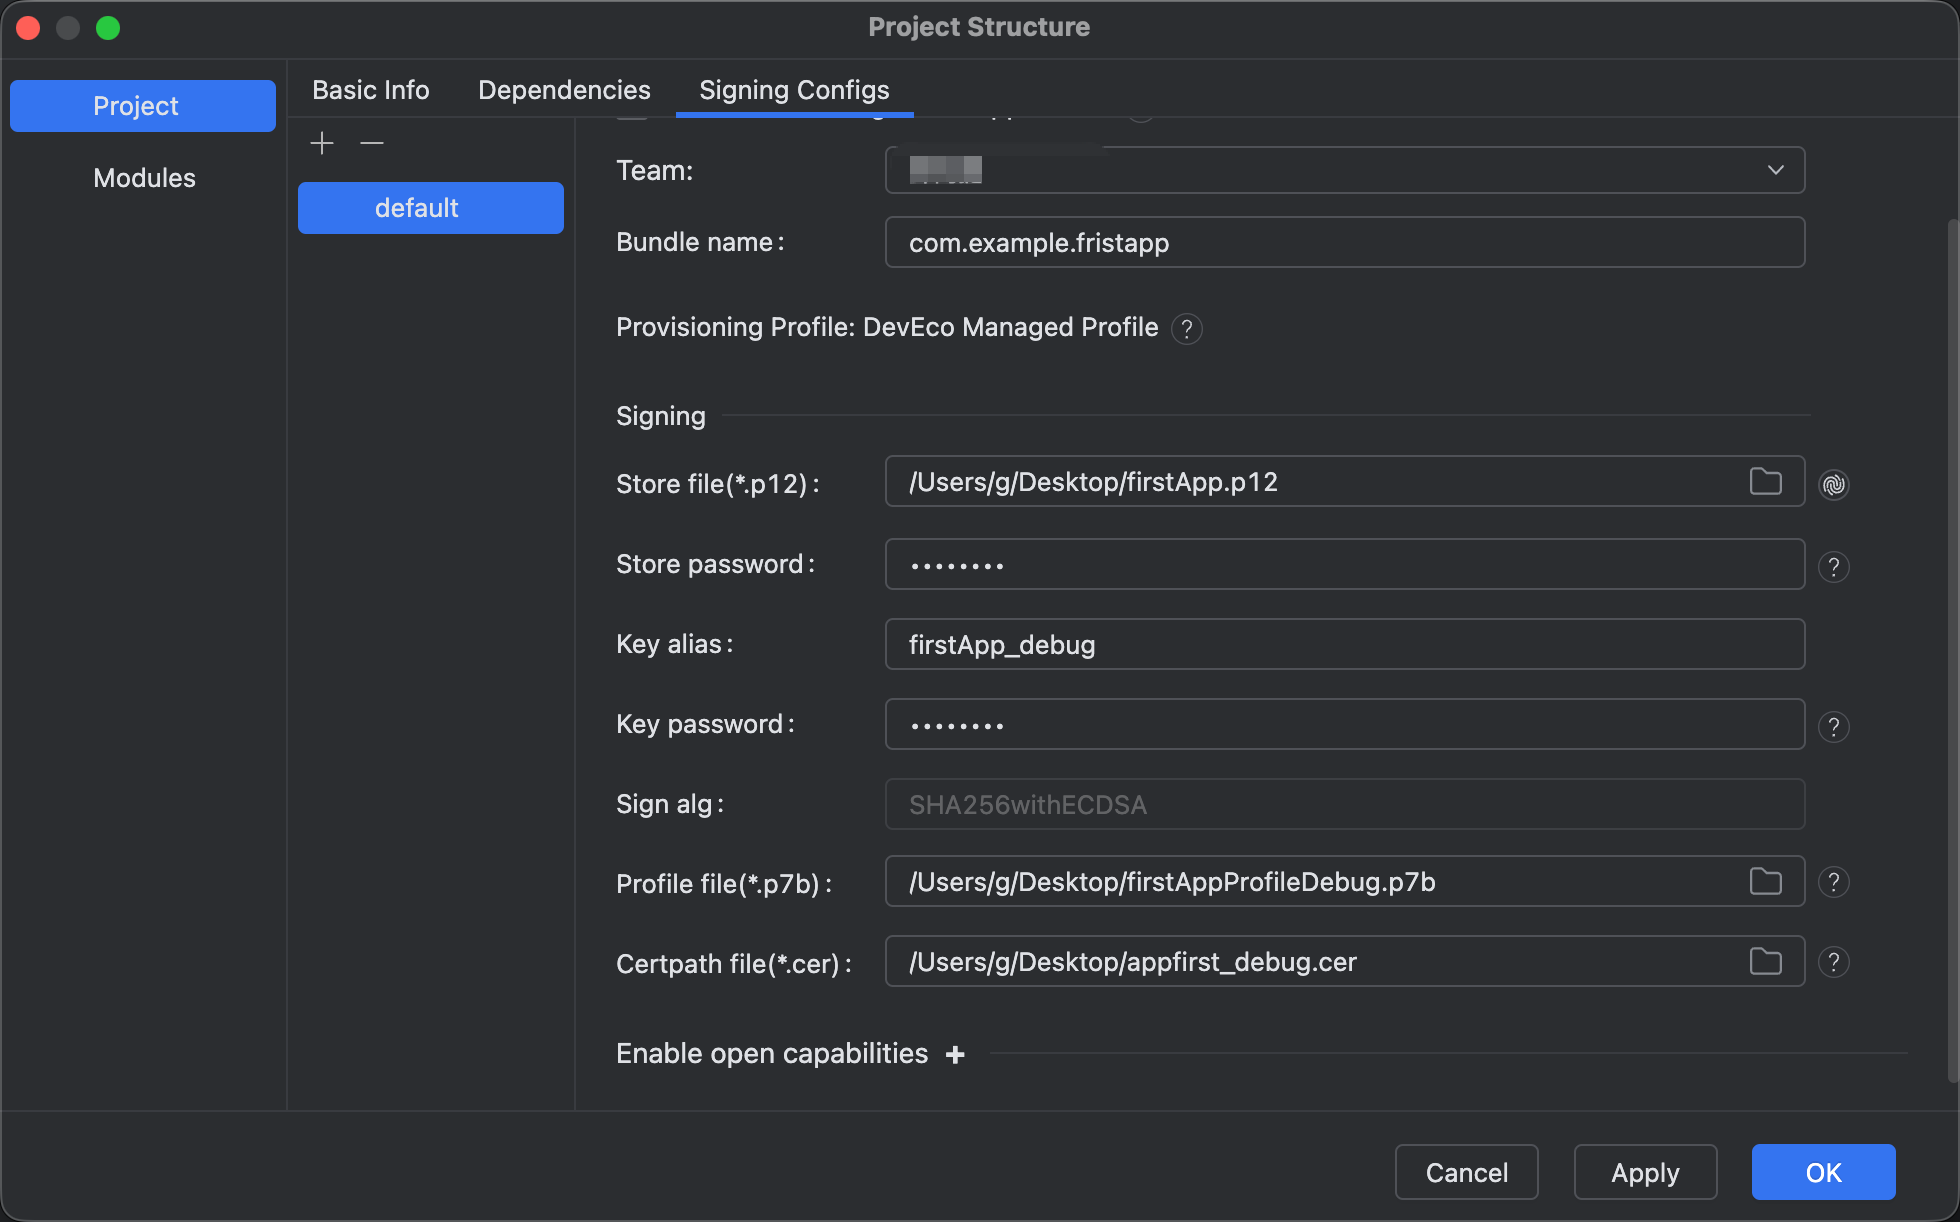
Task: Switch to the Basic Info tab
Action: click(x=370, y=90)
